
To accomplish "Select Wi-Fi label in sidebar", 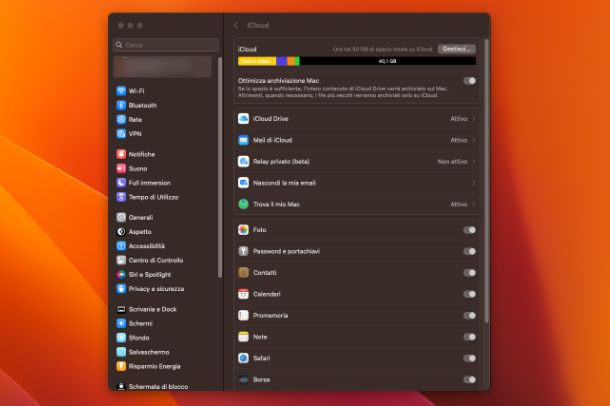I will point(136,91).
